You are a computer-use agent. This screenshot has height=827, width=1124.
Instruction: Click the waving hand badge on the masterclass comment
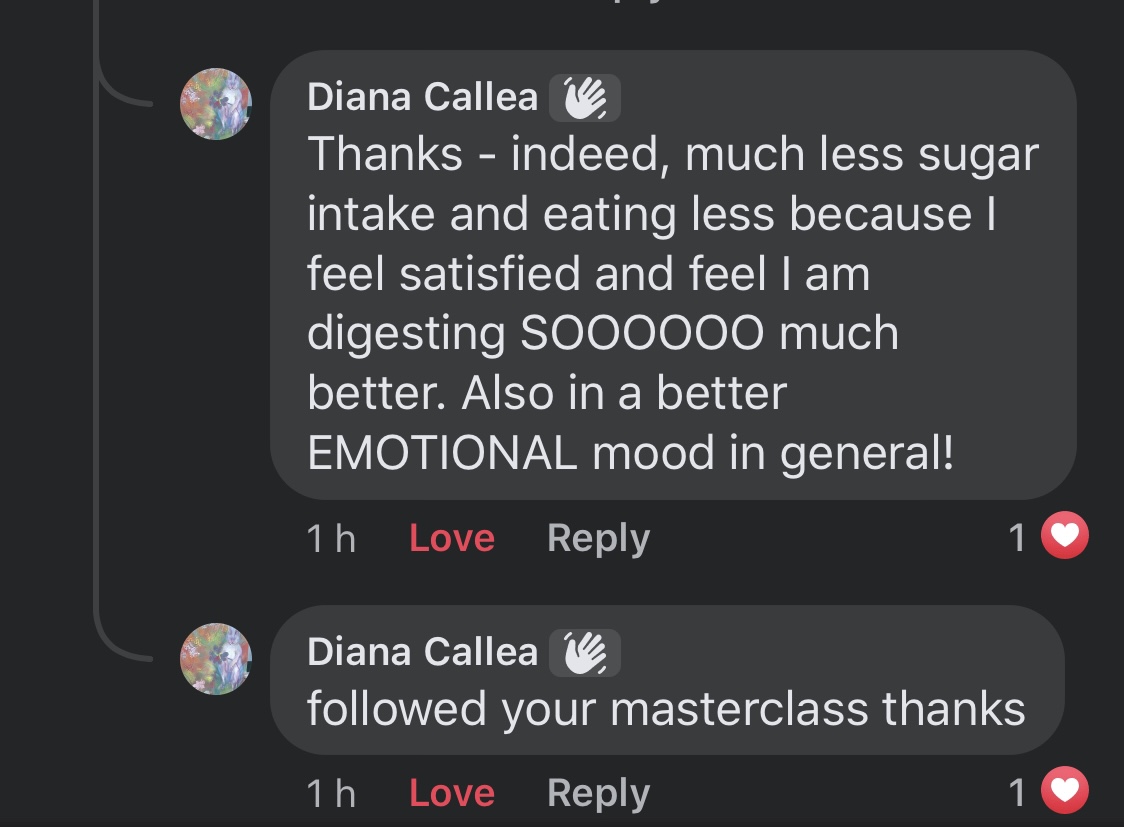point(585,652)
